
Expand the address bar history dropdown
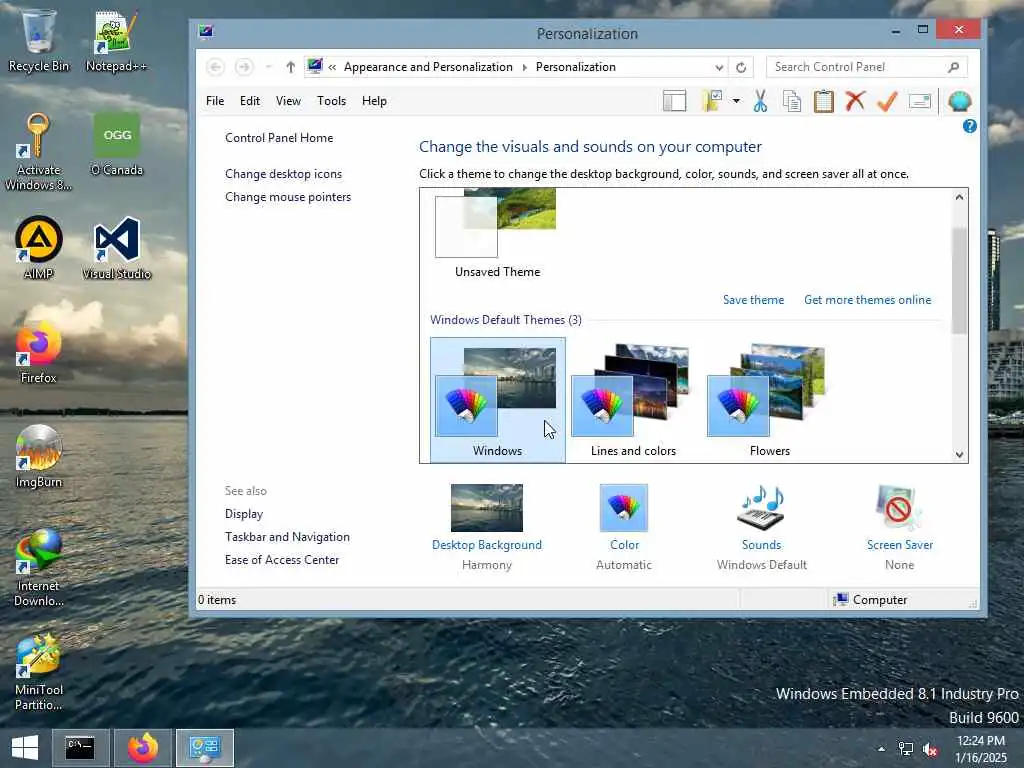click(719, 67)
